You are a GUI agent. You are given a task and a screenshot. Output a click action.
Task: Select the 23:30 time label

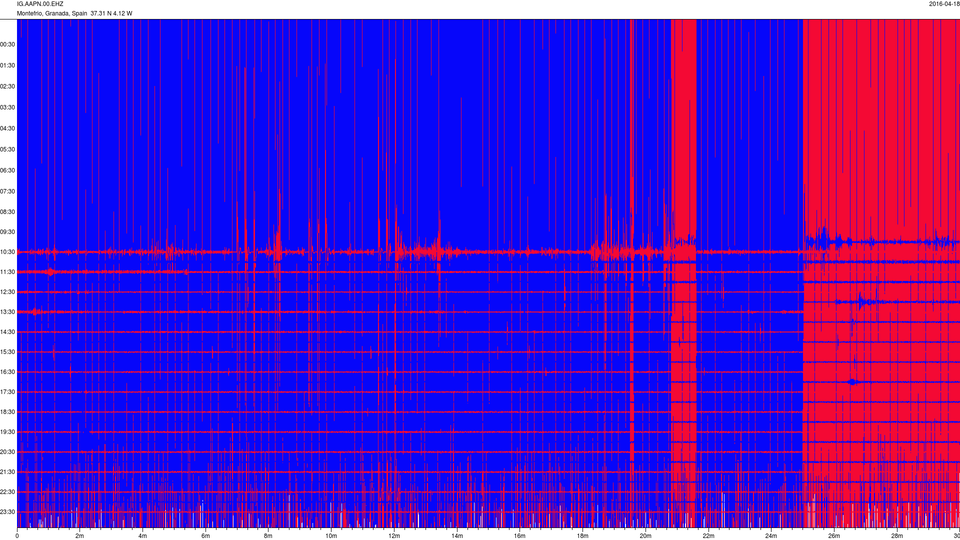click(7, 512)
